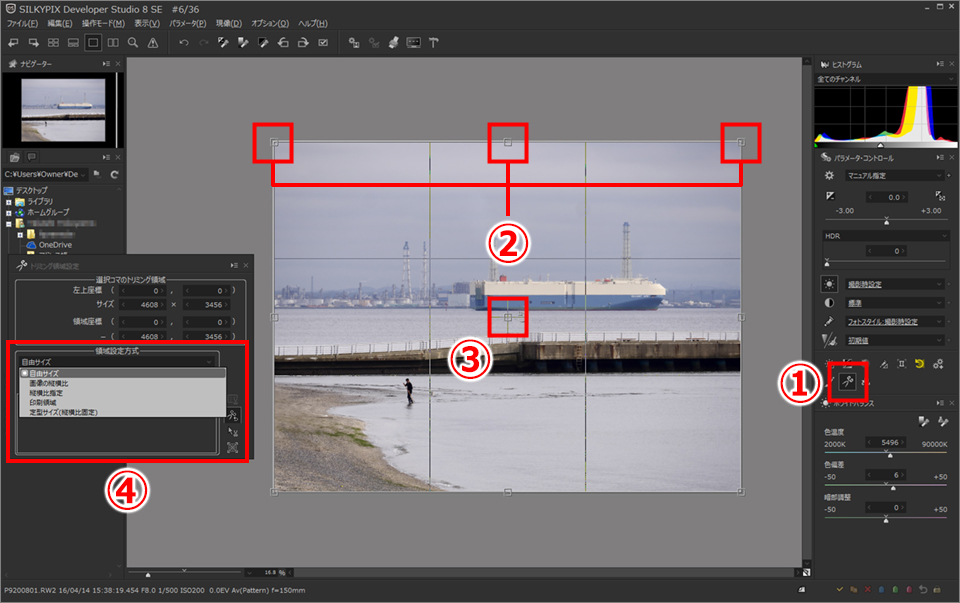Click the yellow rotation icon in parameter panel

921,364
